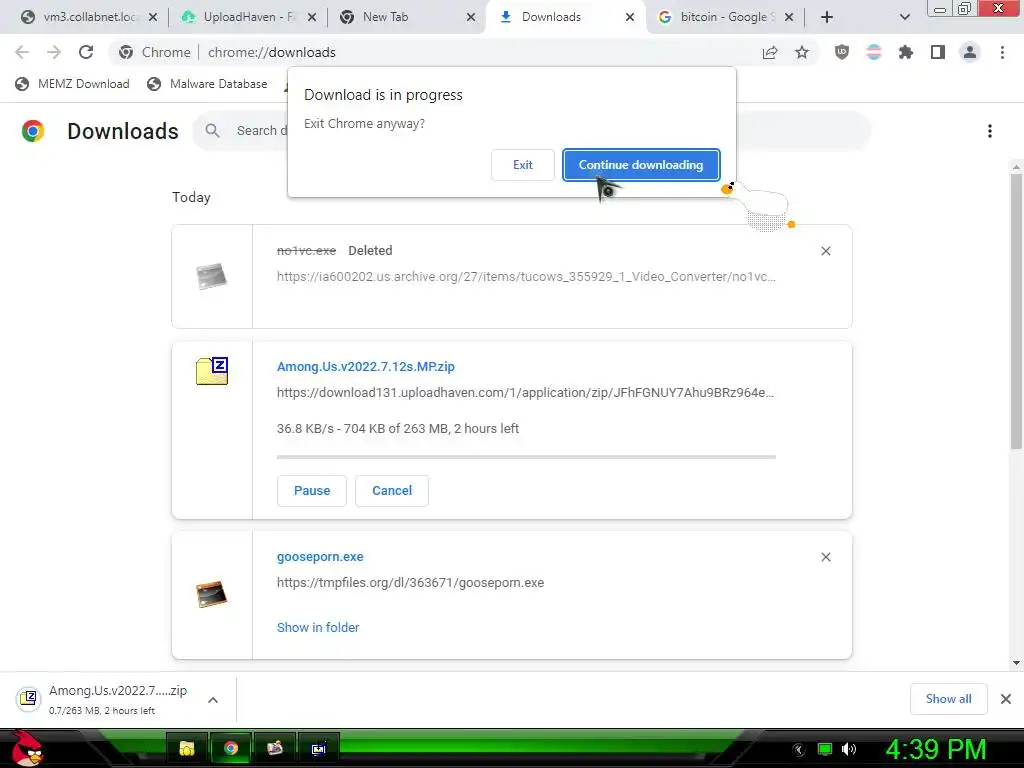The height and width of the screenshot is (768, 1024).
Task: Open third taskbar app icon
Action: [274, 748]
